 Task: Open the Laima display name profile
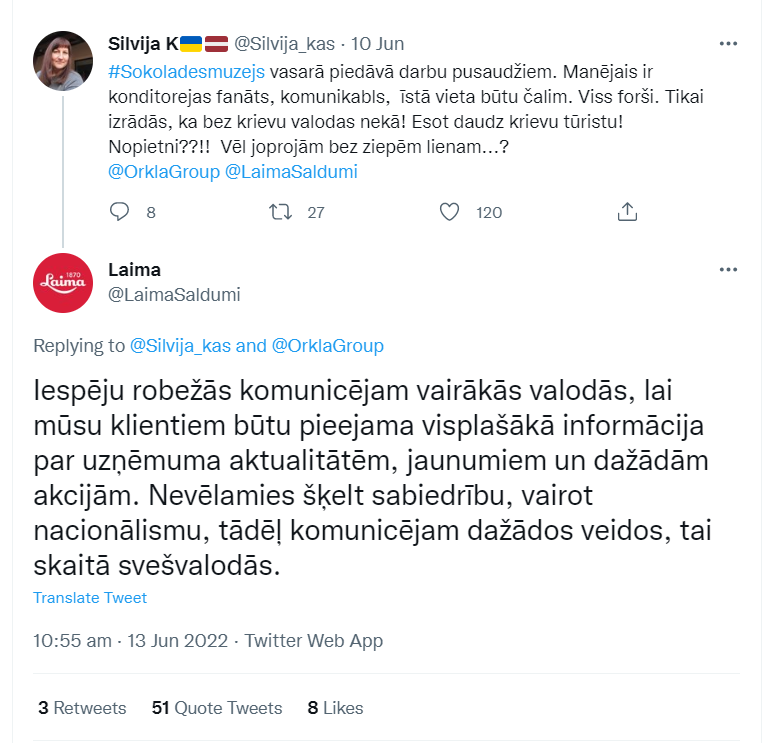click(x=135, y=270)
